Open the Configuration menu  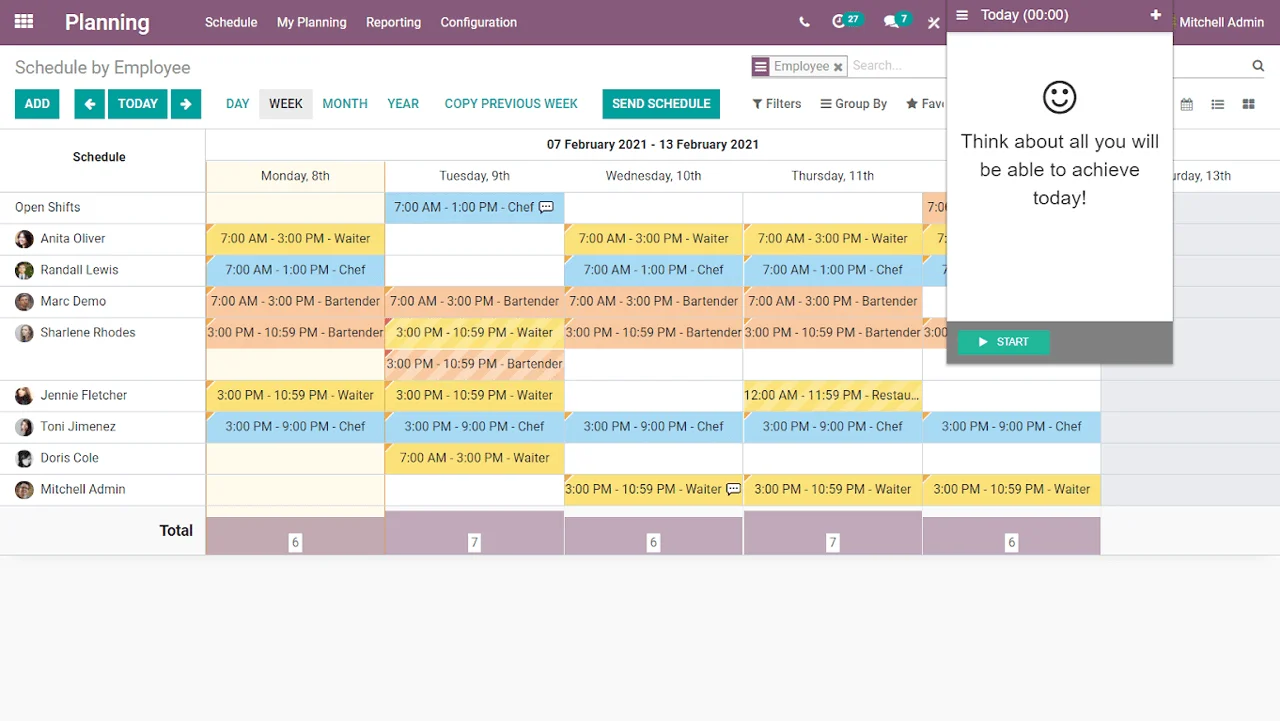478,22
